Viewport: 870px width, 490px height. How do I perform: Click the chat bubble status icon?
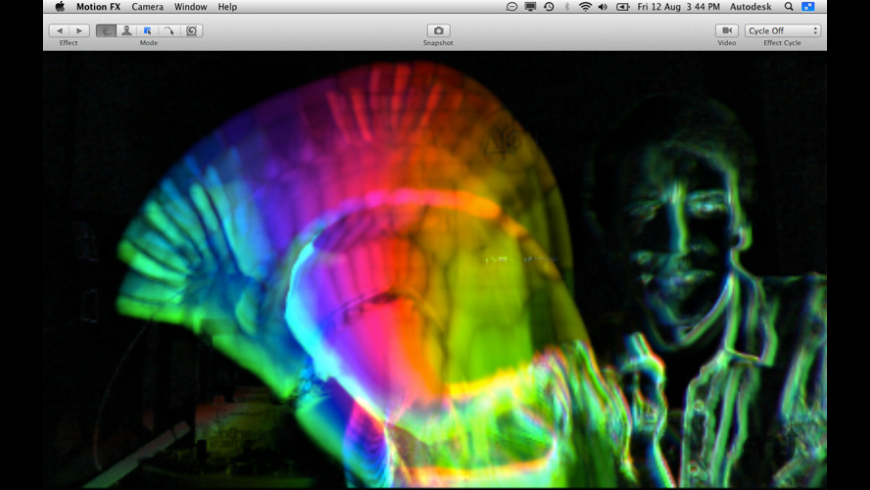coord(512,7)
